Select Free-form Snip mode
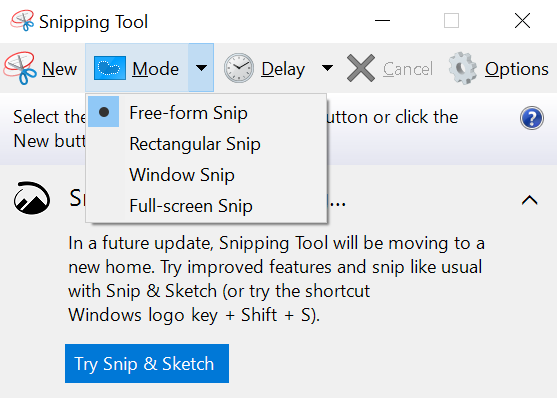 (206, 113)
